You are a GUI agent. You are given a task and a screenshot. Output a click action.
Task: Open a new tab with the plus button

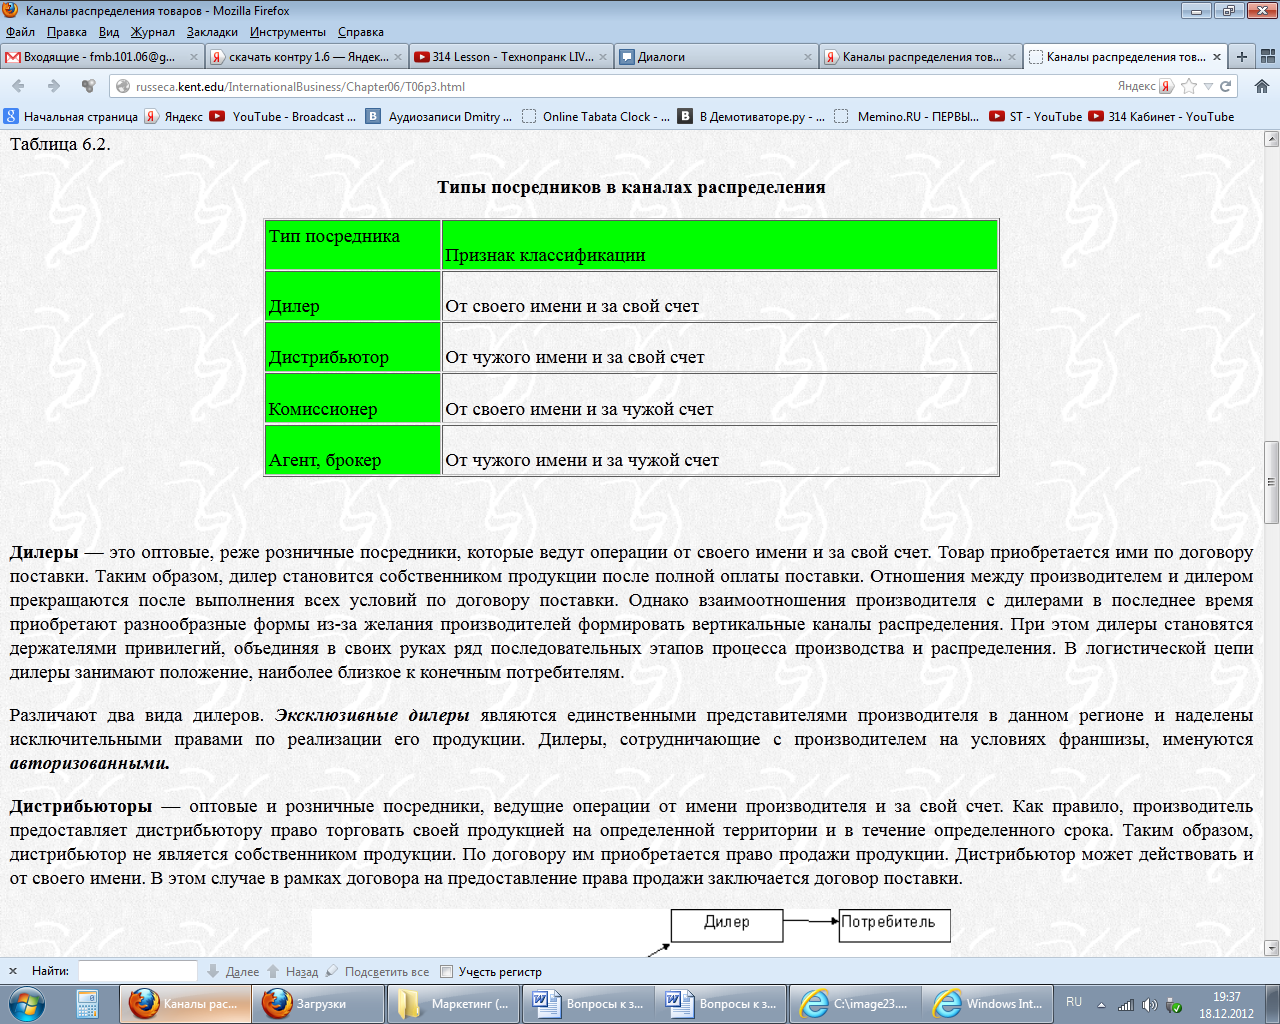pyautogui.click(x=1241, y=57)
